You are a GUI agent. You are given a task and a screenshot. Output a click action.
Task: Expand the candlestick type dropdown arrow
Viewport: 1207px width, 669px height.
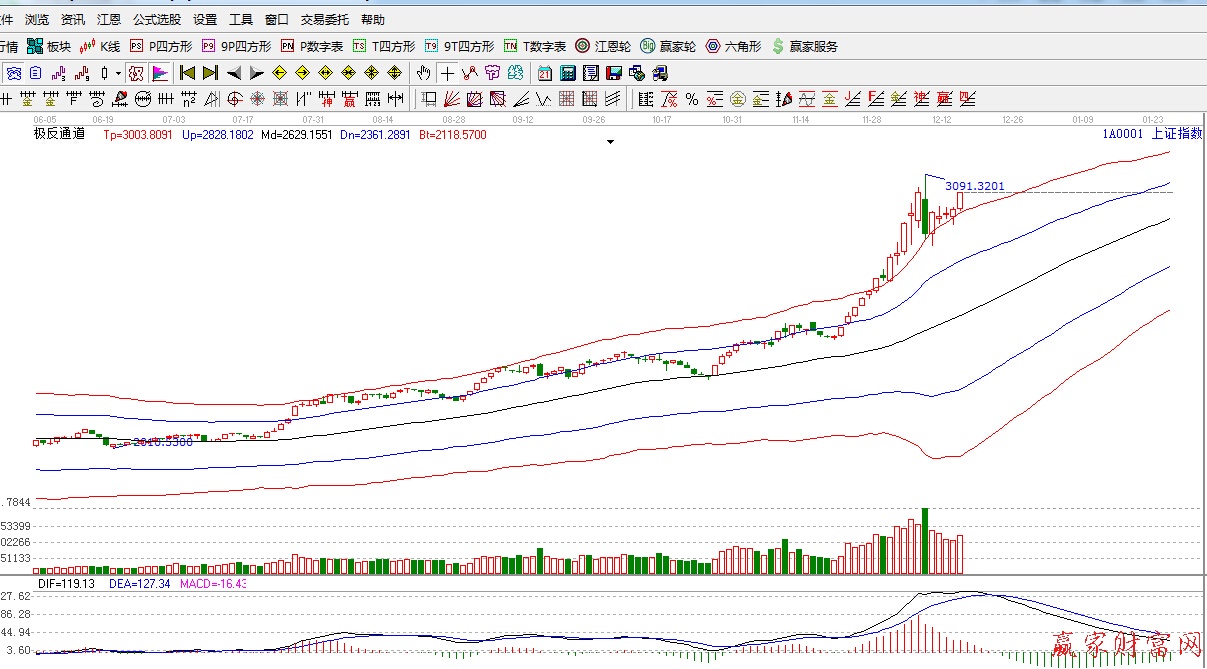pyautogui.click(x=118, y=73)
